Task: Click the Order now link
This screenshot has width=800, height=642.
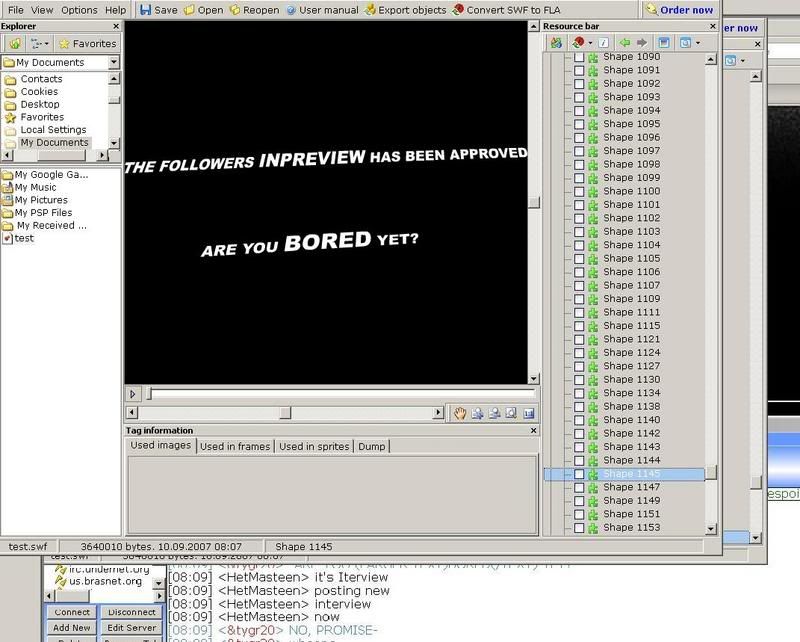Action: [679, 10]
